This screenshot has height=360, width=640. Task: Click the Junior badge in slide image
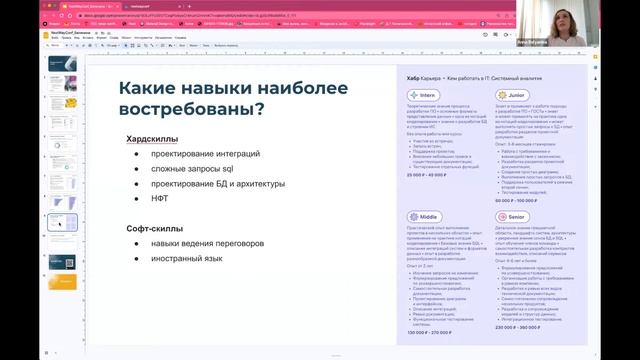click(512, 95)
